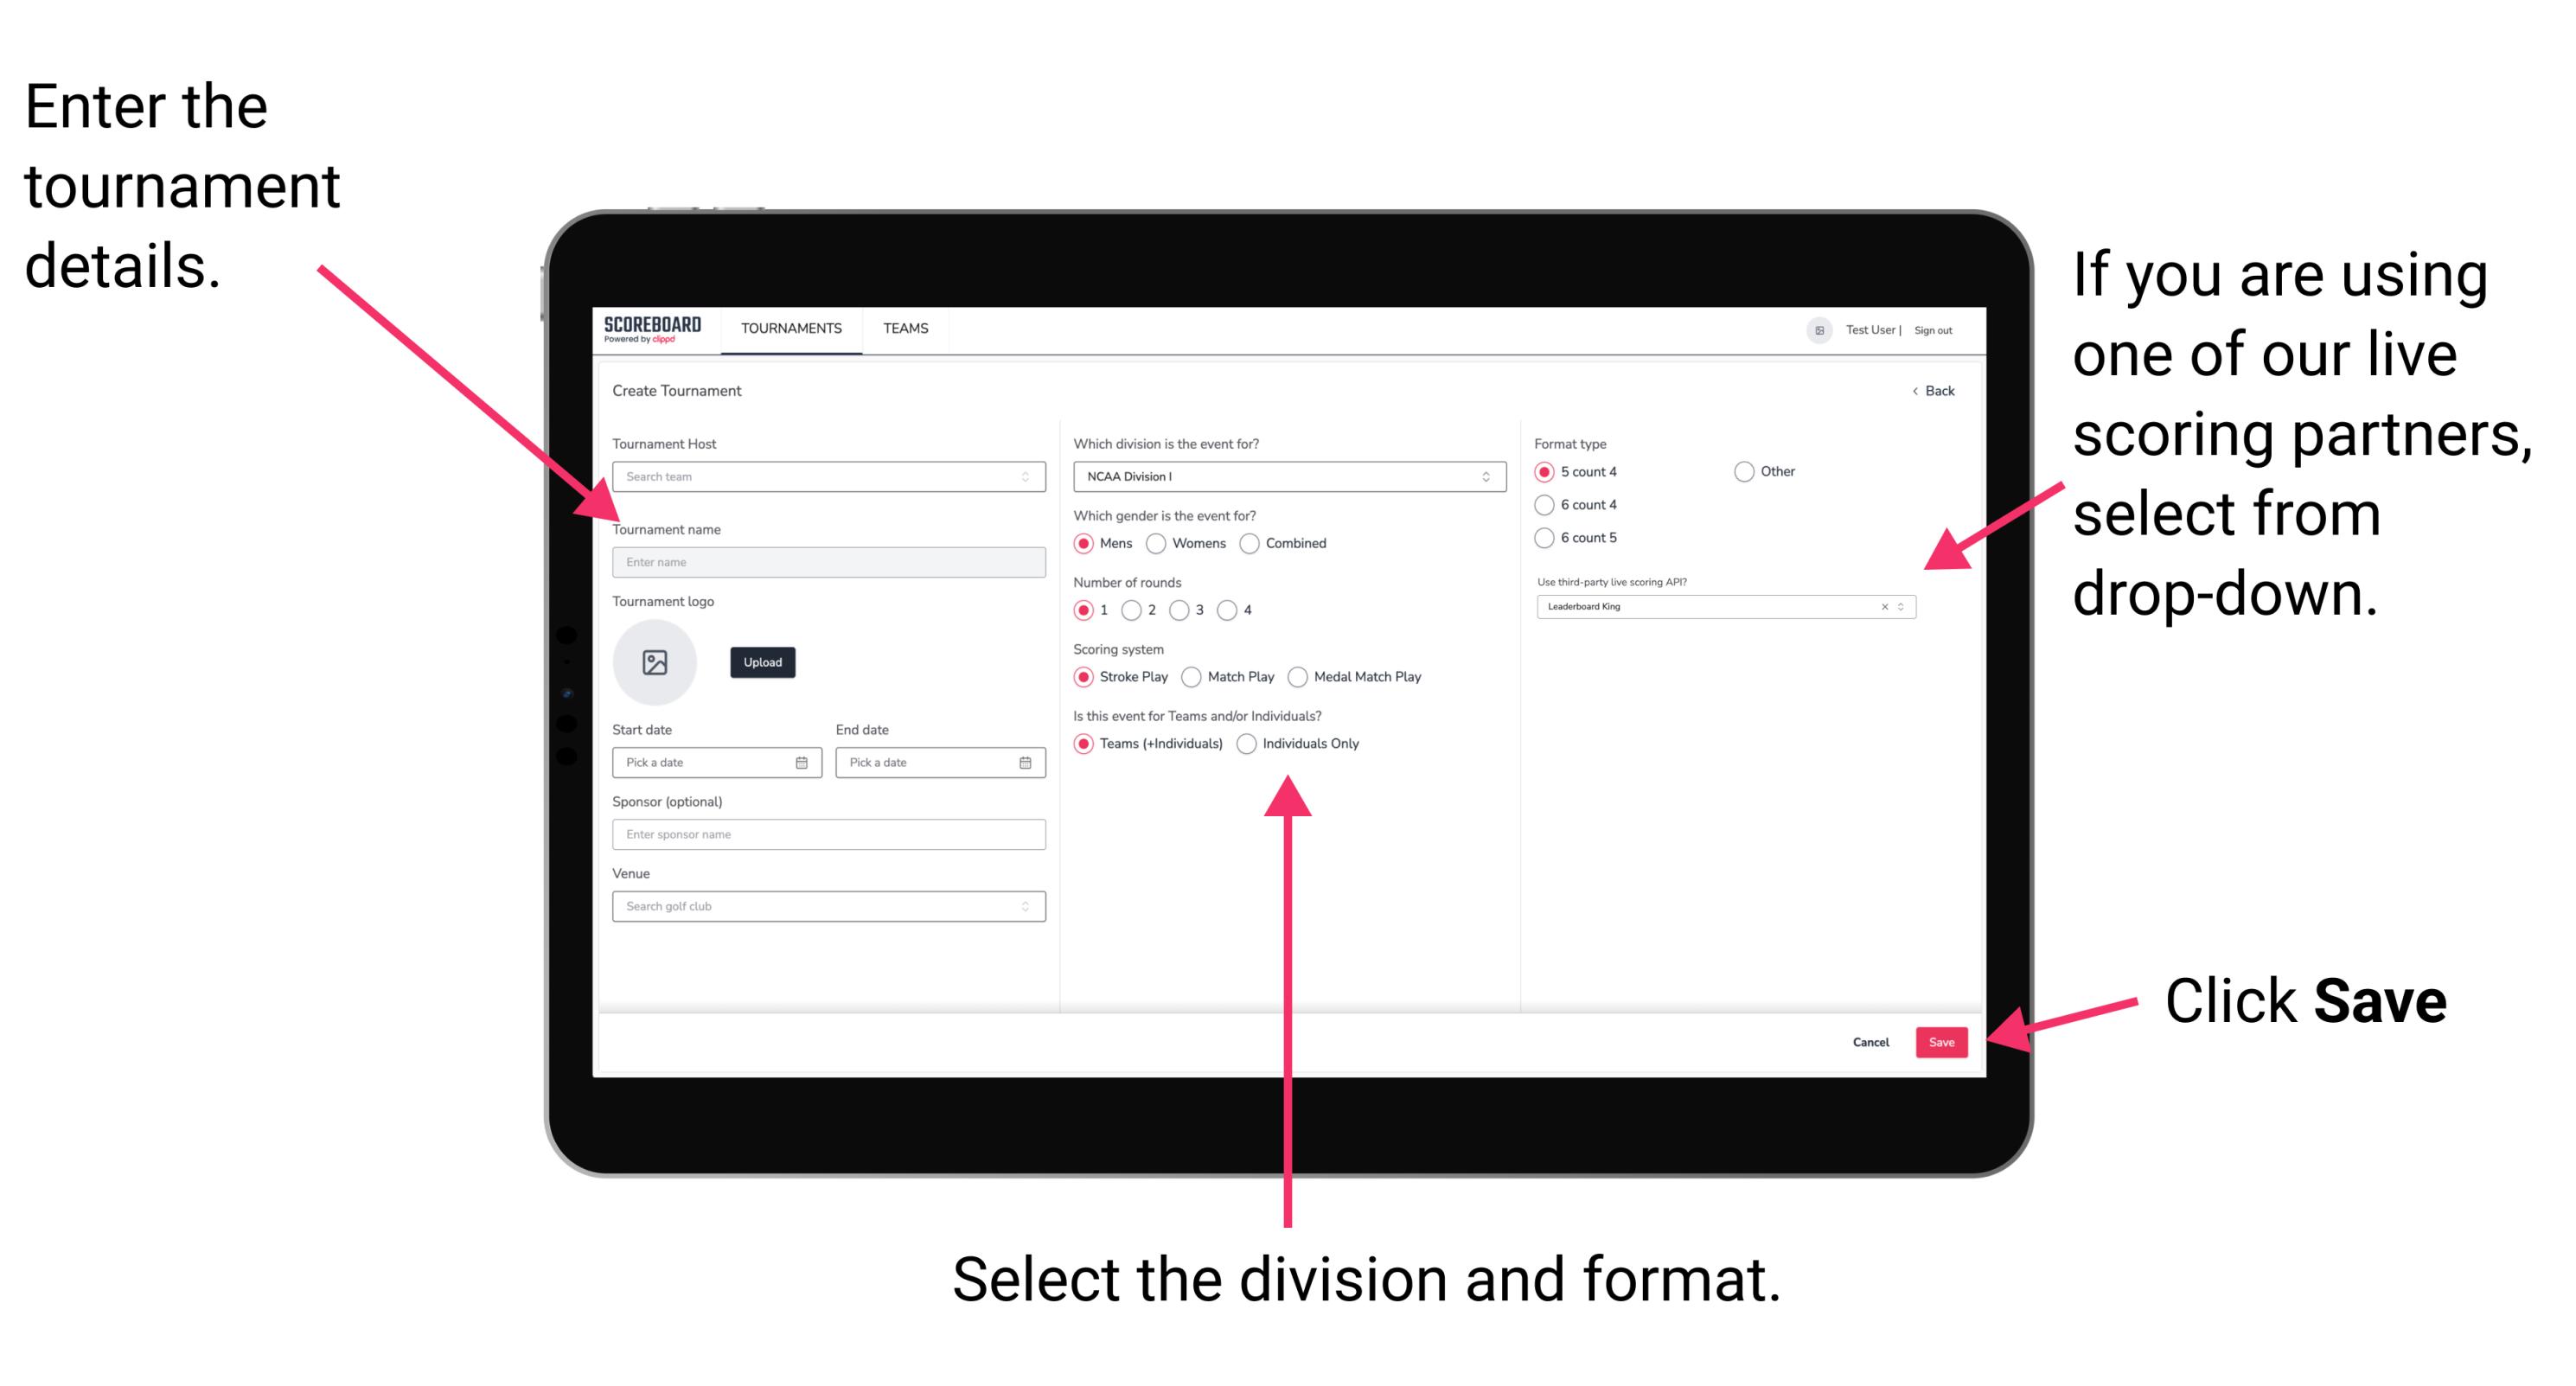
Task: Click the live scoring API clear icon
Action: click(x=1882, y=608)
